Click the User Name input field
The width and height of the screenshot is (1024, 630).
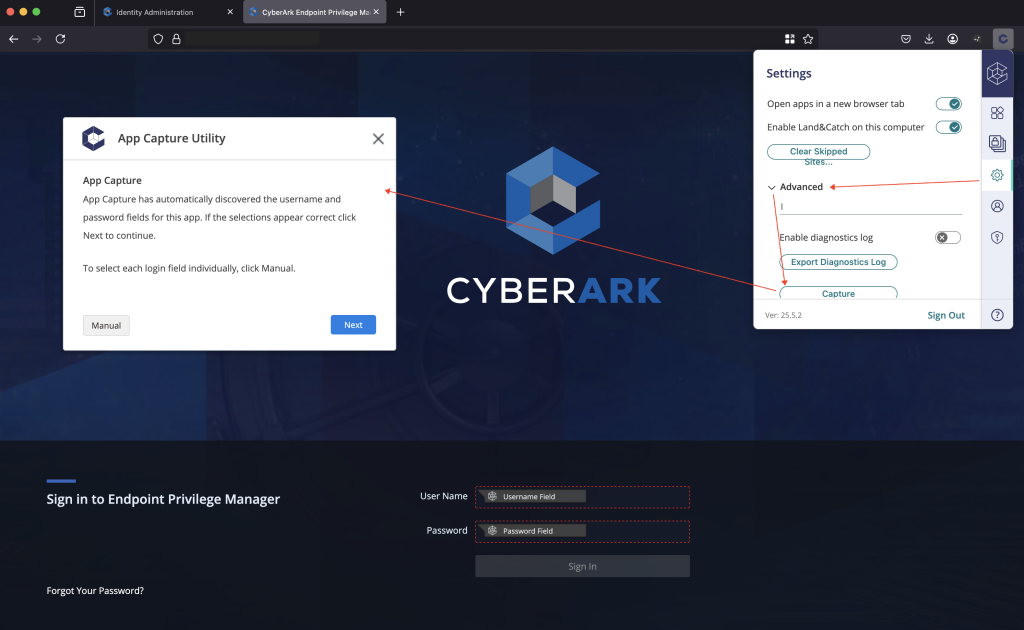click(583, 497)
